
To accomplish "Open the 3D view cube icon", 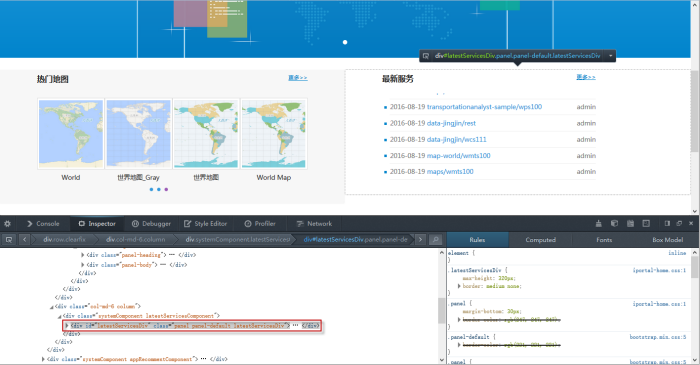I will click(x=614, y=224).
